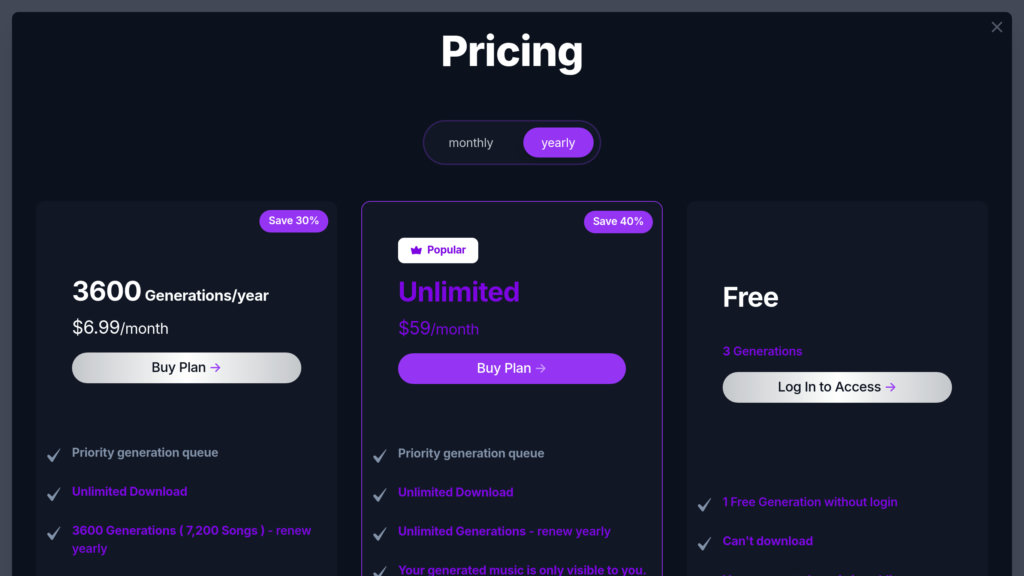The image size is (1024, 576).
Task: Select yearly billing option
Action: (x=558, y=143)
